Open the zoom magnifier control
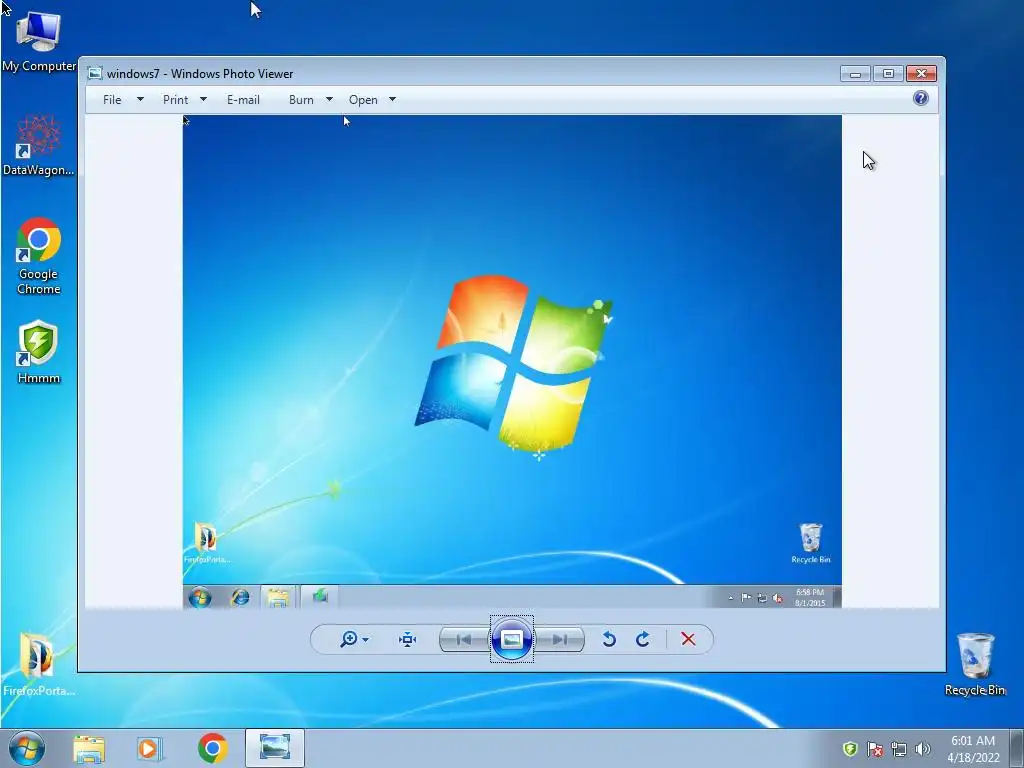The image size is (1024, 768). click(x=349, y=639)
